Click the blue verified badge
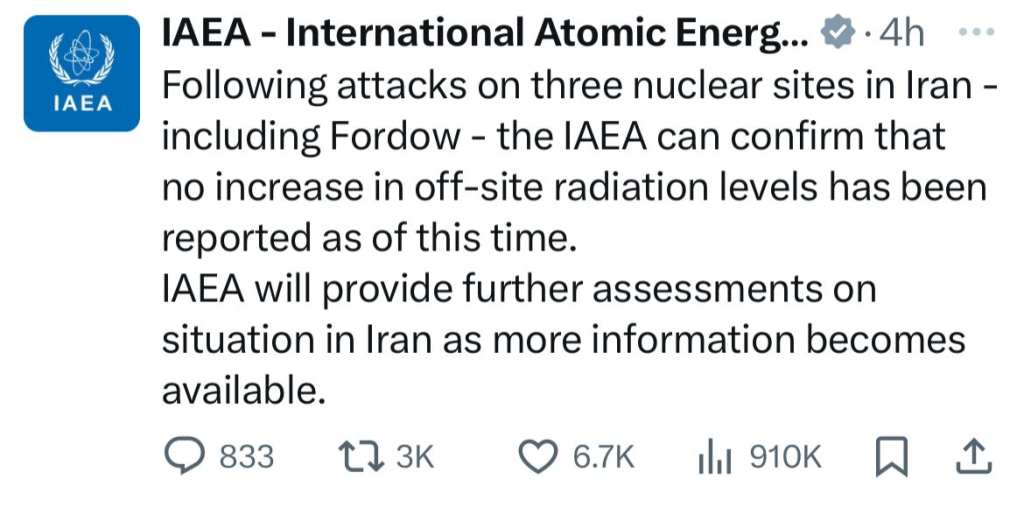Screen dimensions: 1024x529 pyautogui.click(x=838, y=32)
